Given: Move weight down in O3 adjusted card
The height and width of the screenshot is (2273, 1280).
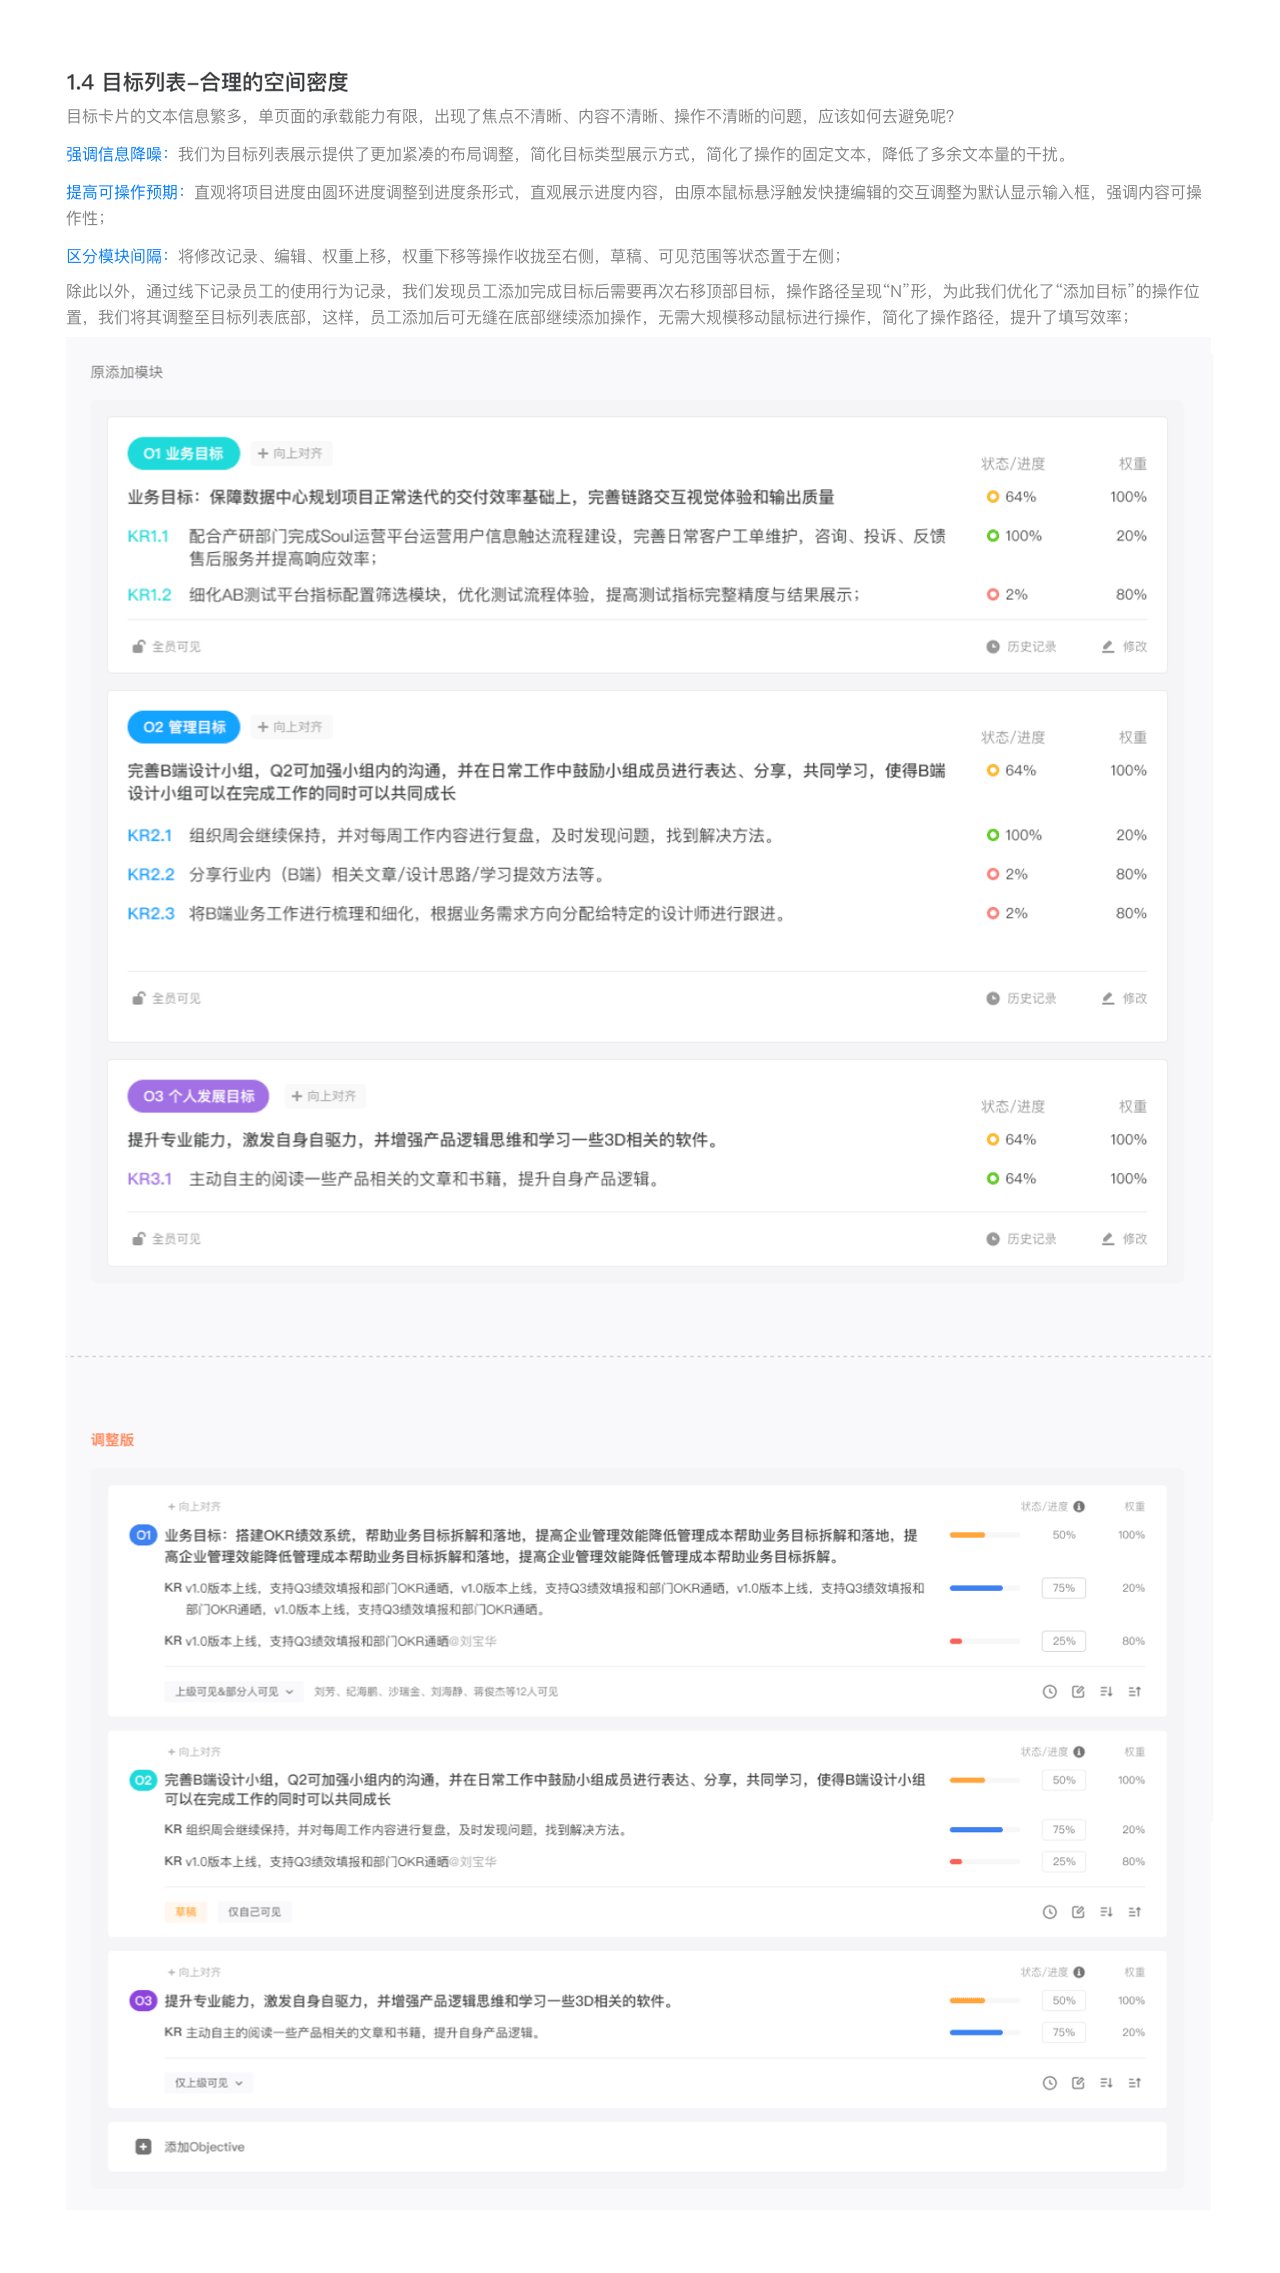Looking at the screenshot, I should click(x=1106, y=2082).
